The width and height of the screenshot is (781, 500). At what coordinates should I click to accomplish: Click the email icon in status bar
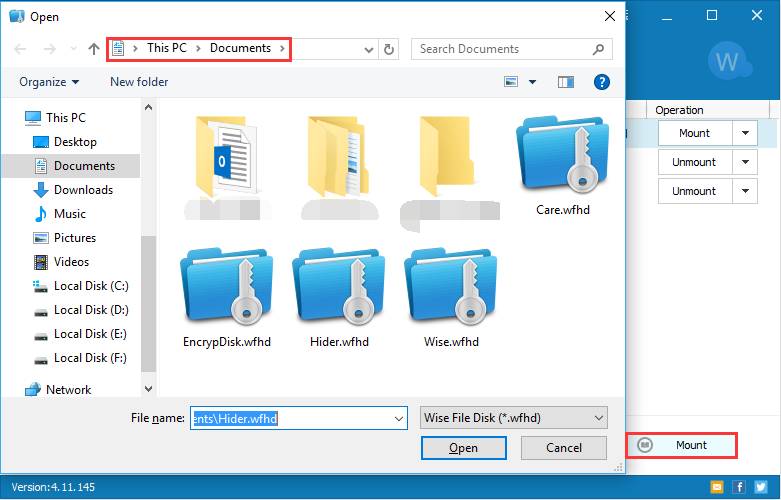click(717, 487)
